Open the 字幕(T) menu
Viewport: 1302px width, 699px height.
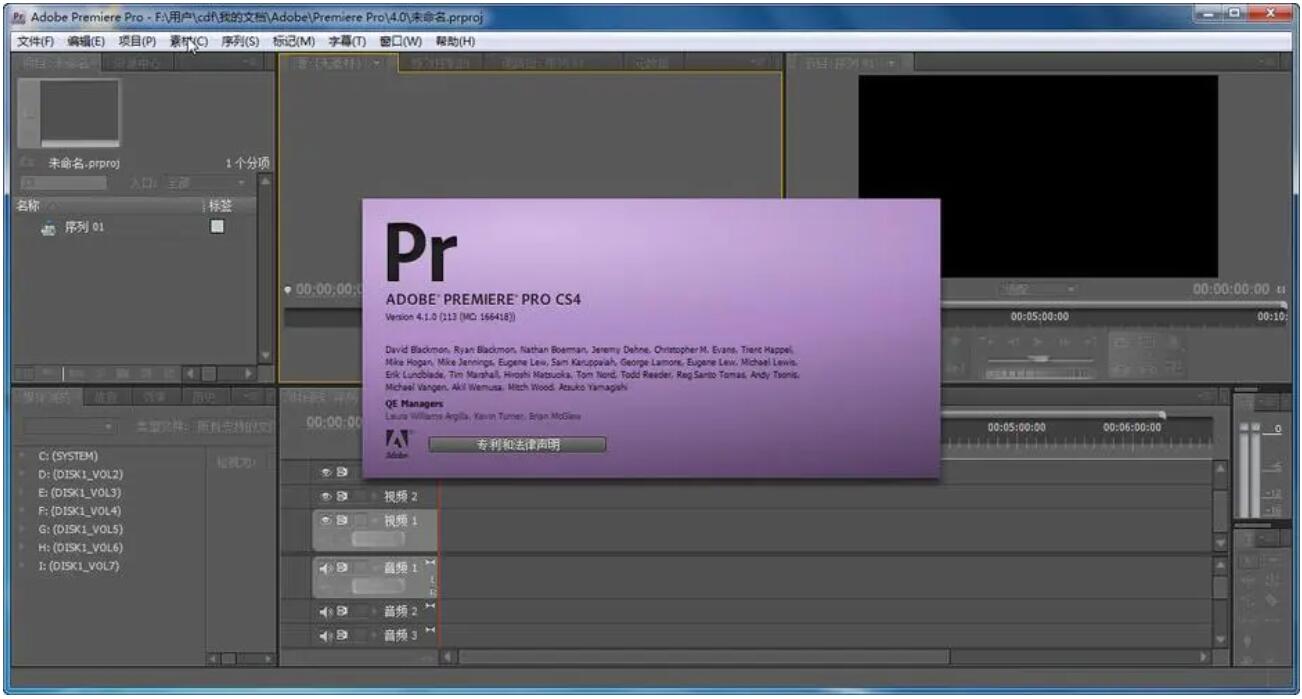click(347, 41)
